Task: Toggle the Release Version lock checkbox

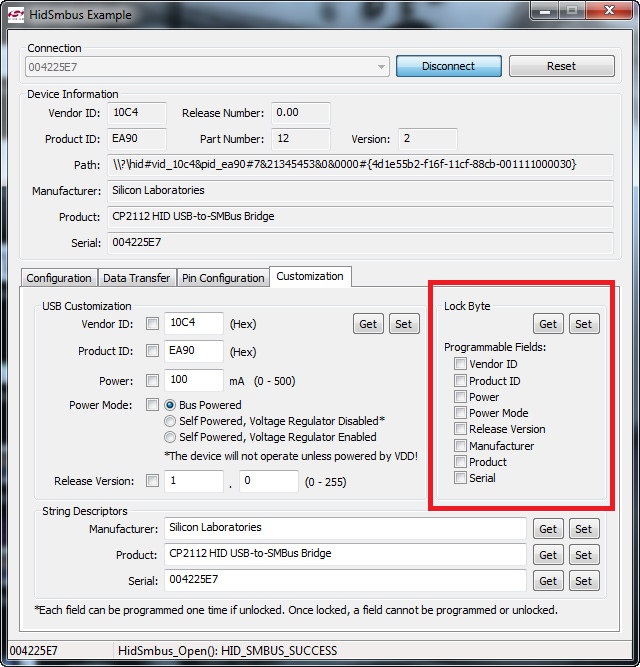Action: pyautogui.click(x=460, y=429)
